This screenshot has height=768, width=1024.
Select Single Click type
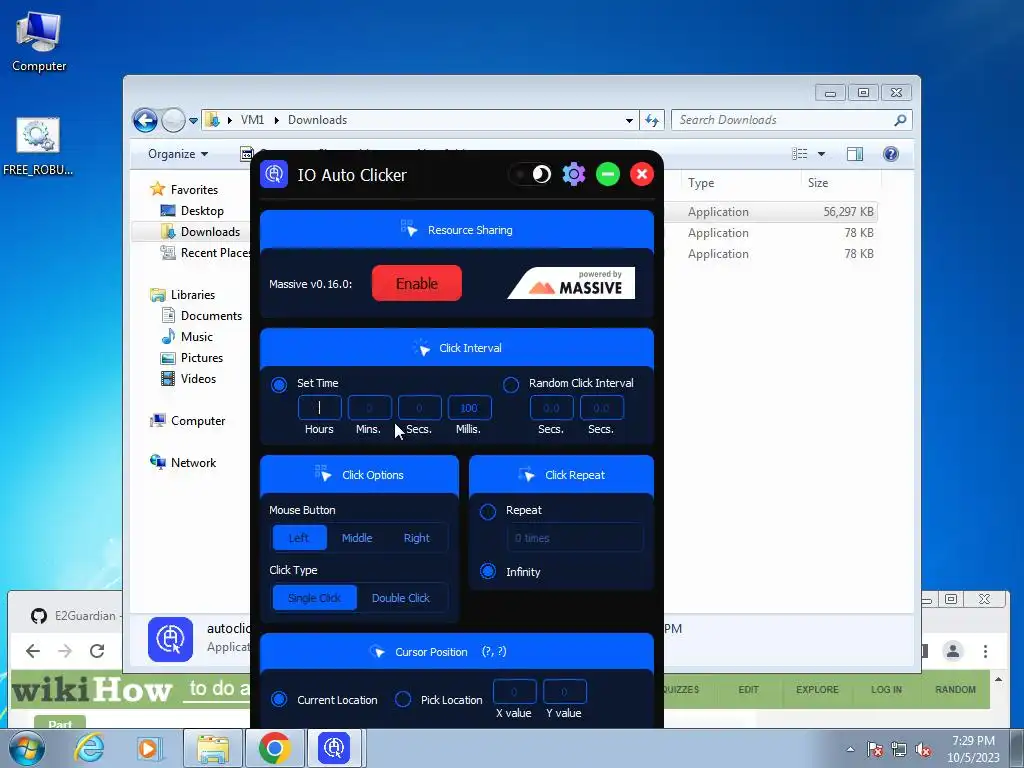[314, 598]
